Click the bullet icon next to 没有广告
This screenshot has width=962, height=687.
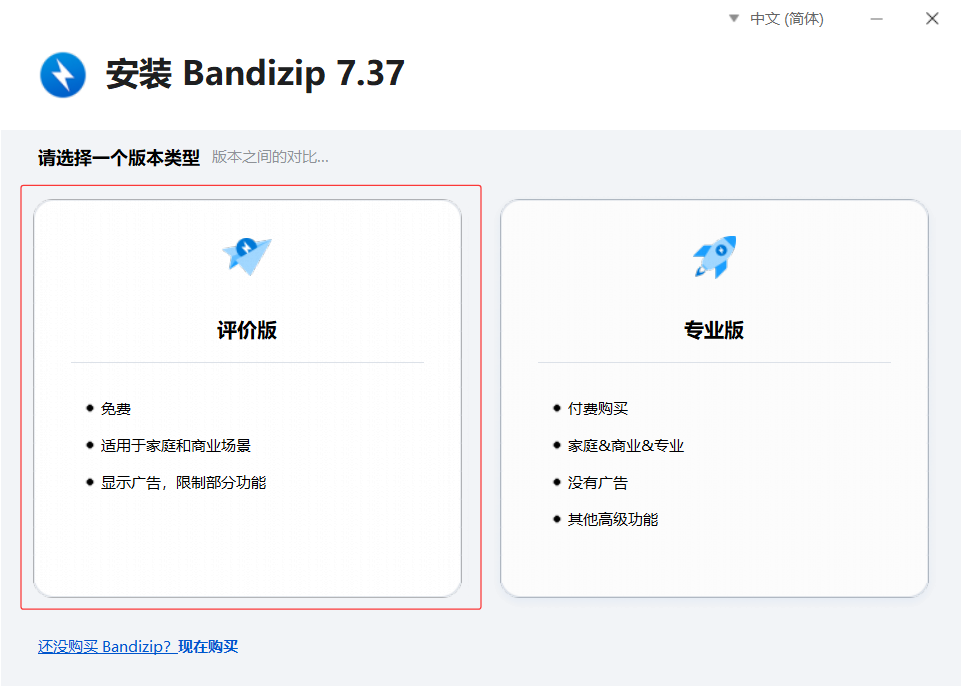tap(556, 482)
